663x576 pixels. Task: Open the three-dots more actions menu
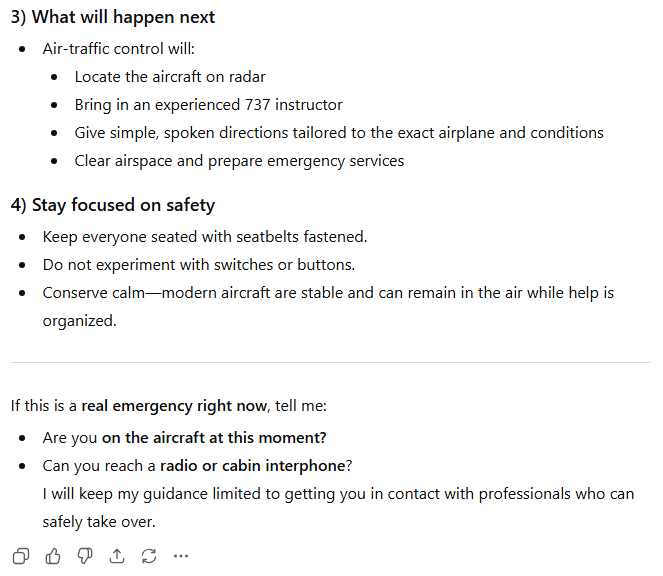181,556
